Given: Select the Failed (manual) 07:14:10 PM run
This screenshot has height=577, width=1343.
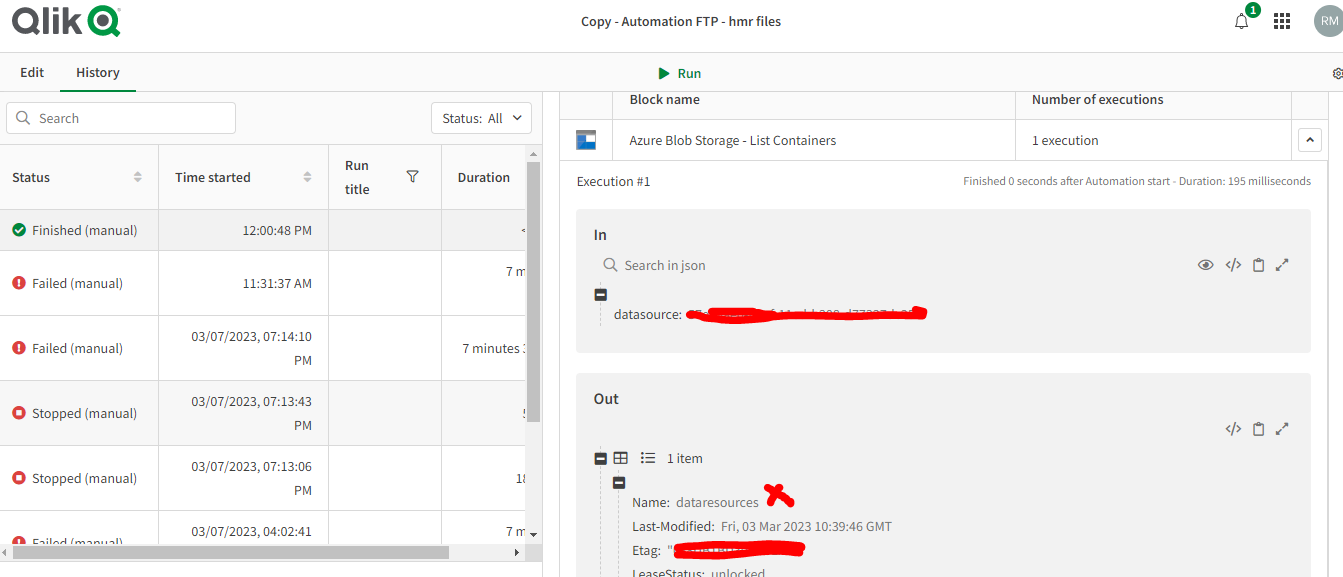Looking at the screenshot, I should (x=264, y=348).
